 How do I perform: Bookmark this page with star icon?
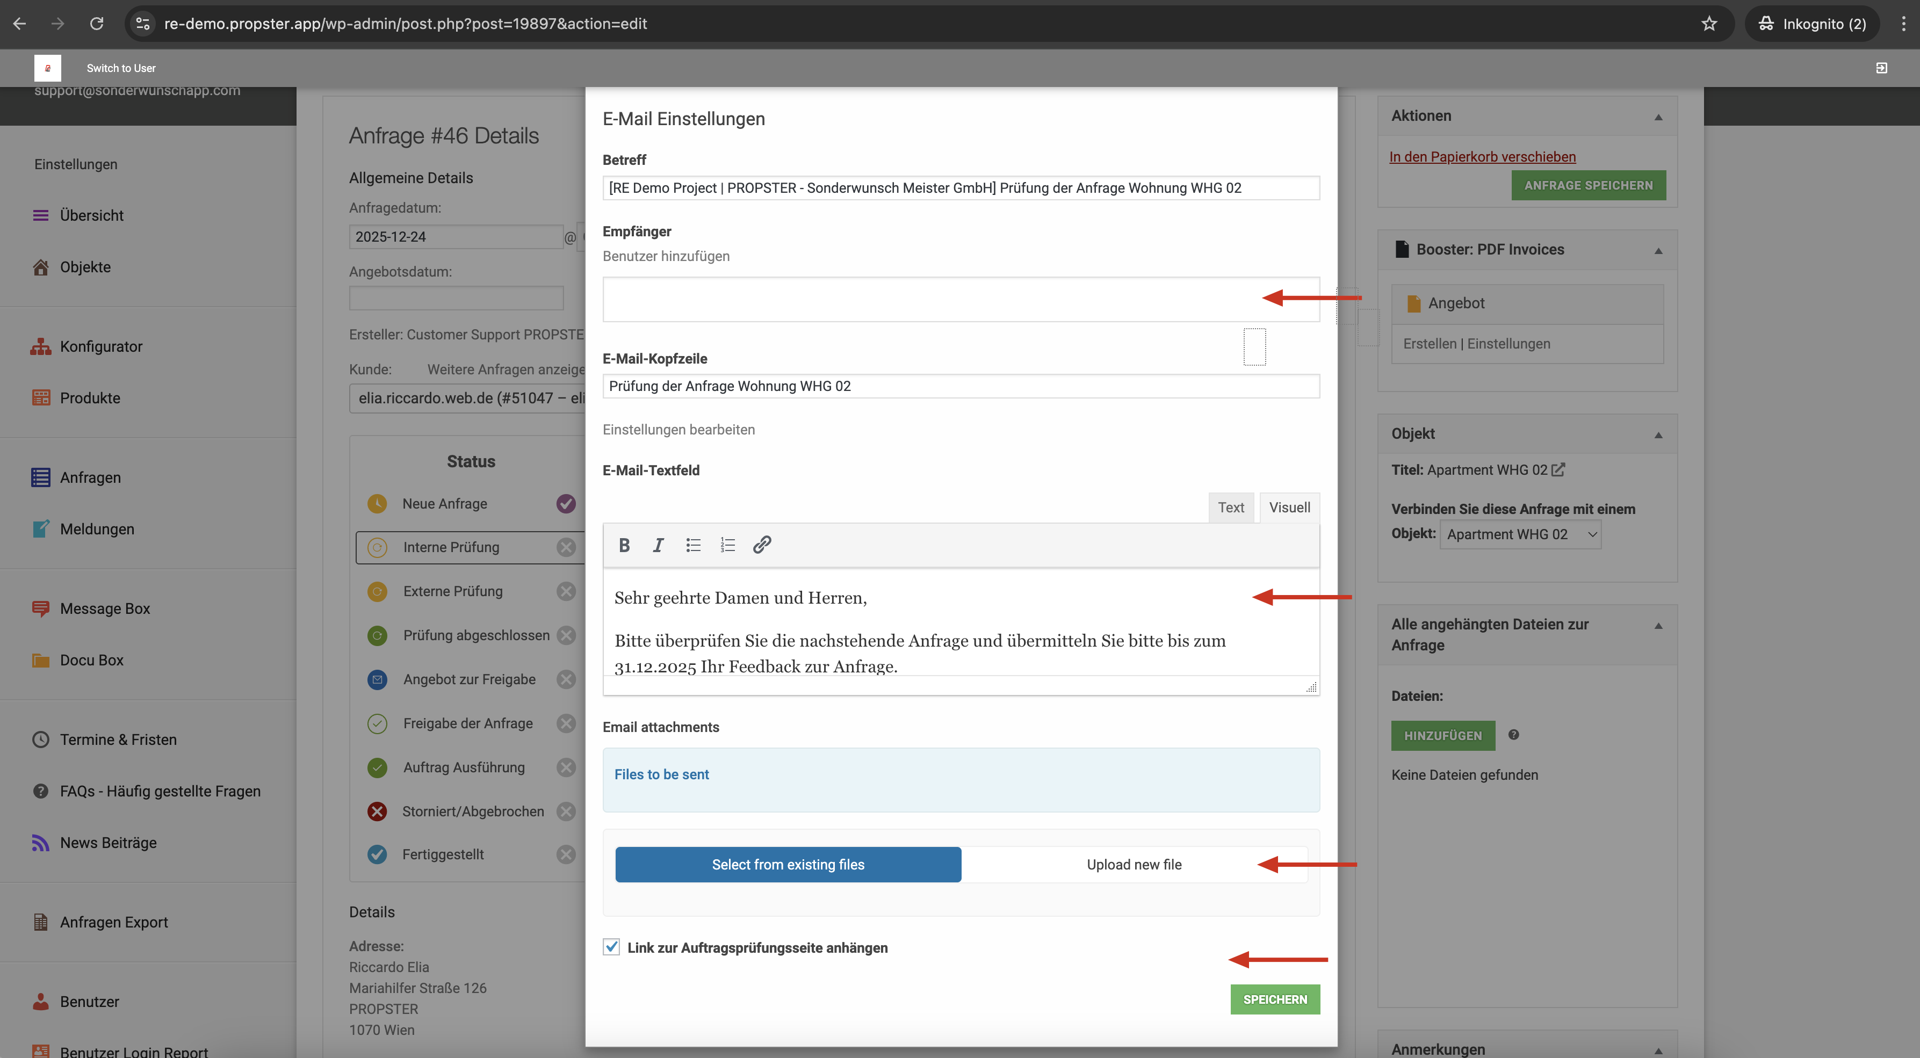click(1709, 24)
